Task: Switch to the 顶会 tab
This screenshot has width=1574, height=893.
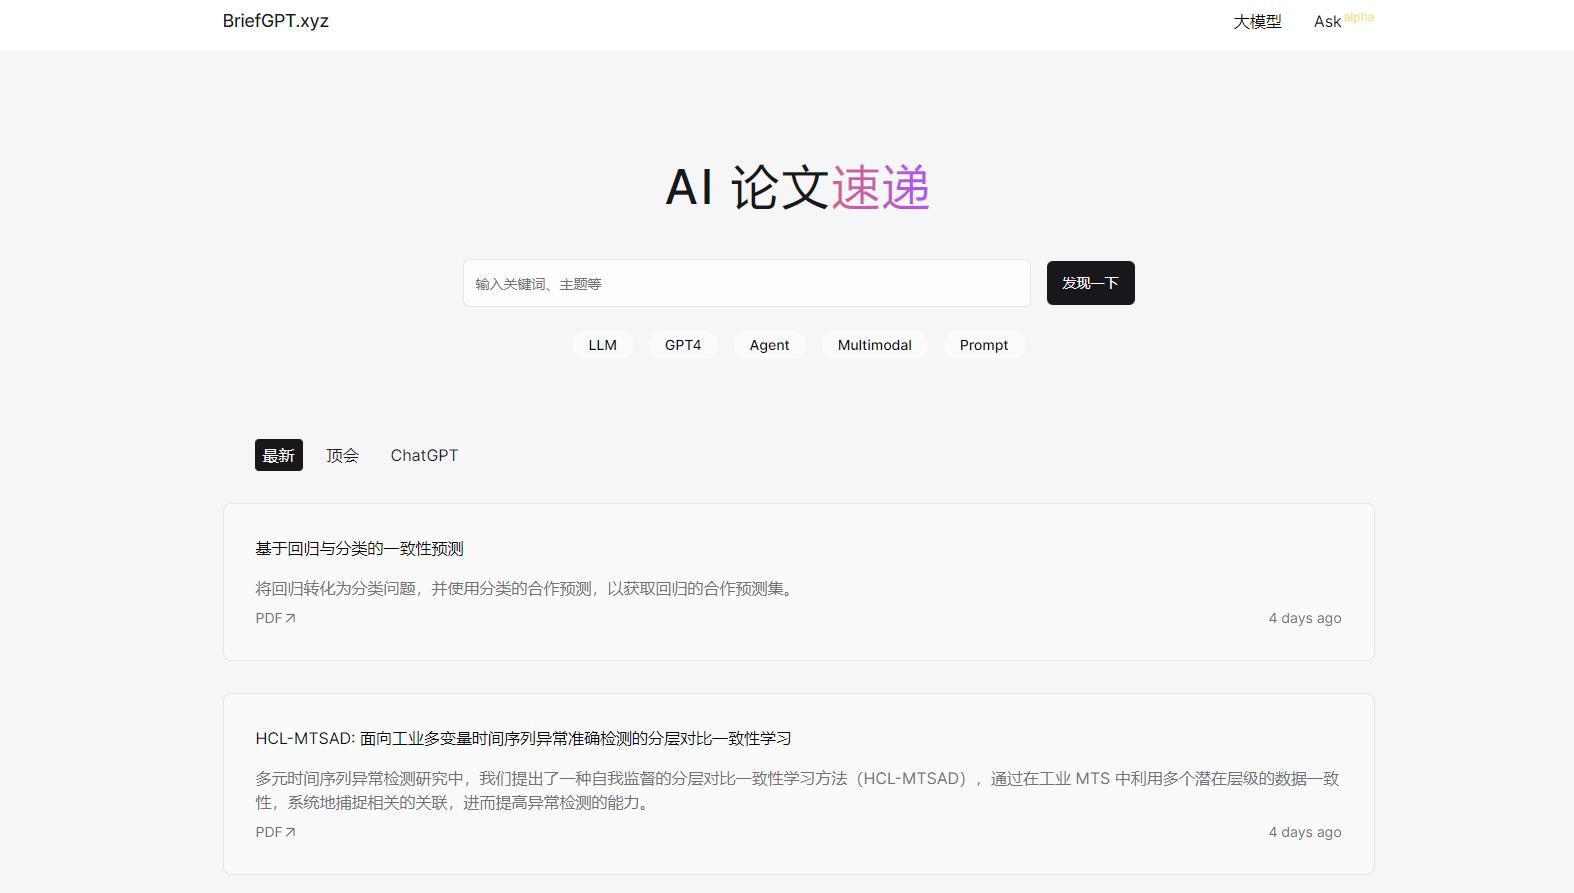Action: click(342, 456)
